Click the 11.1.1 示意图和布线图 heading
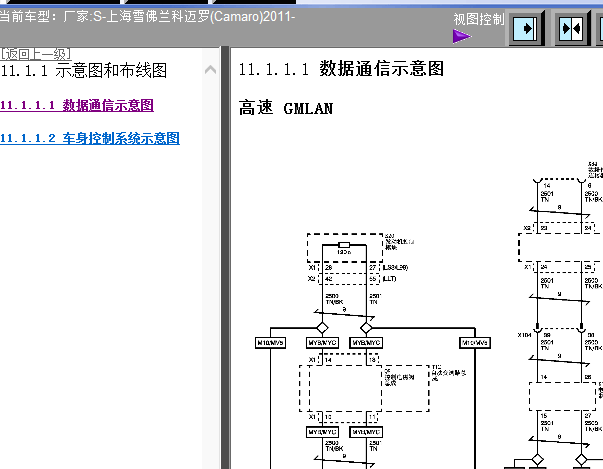The width and height of the screenshot is (603, 469). coord(83,71)
